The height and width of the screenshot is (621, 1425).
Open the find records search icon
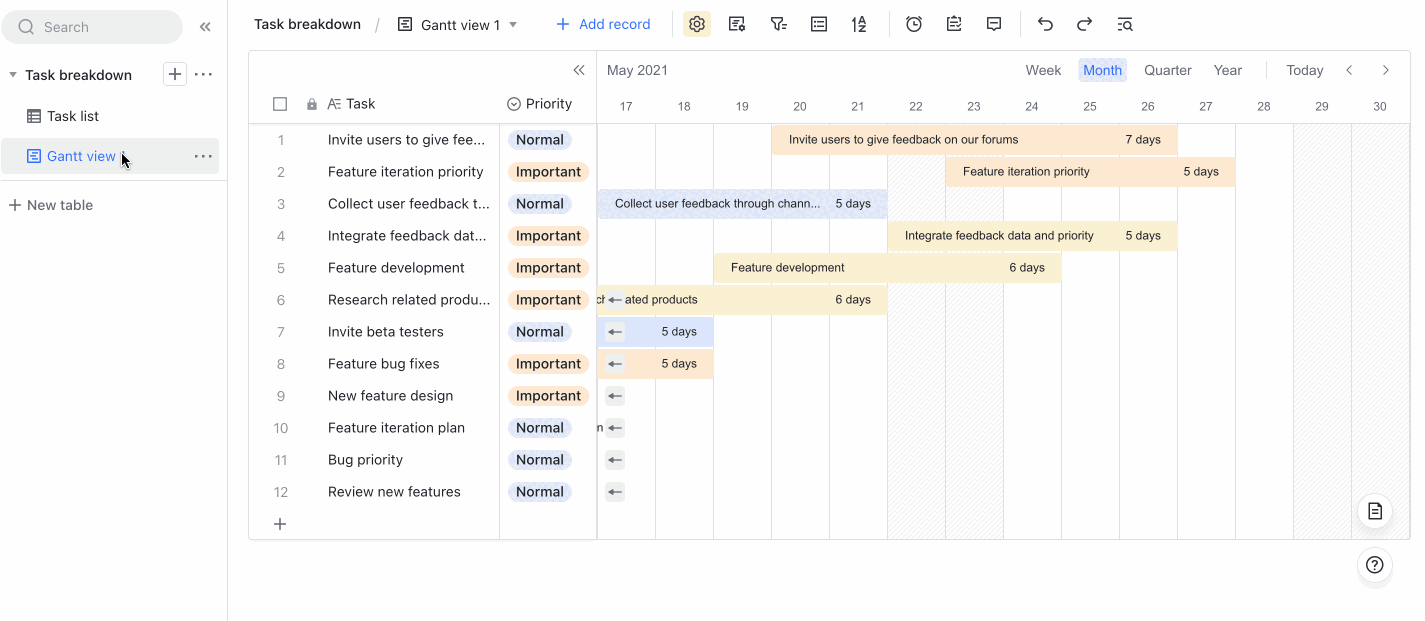pyautogui.click(x=1125, y=25)
